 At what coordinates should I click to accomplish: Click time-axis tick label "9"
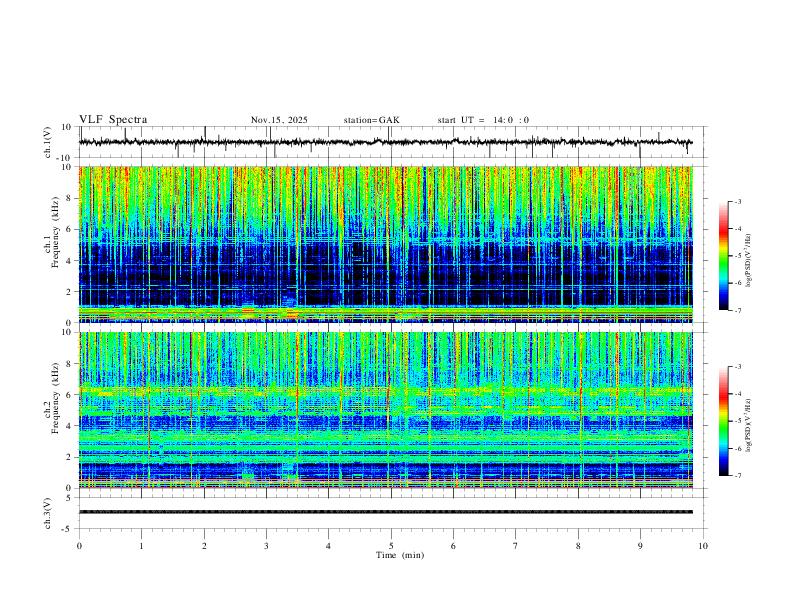(640, 546)
